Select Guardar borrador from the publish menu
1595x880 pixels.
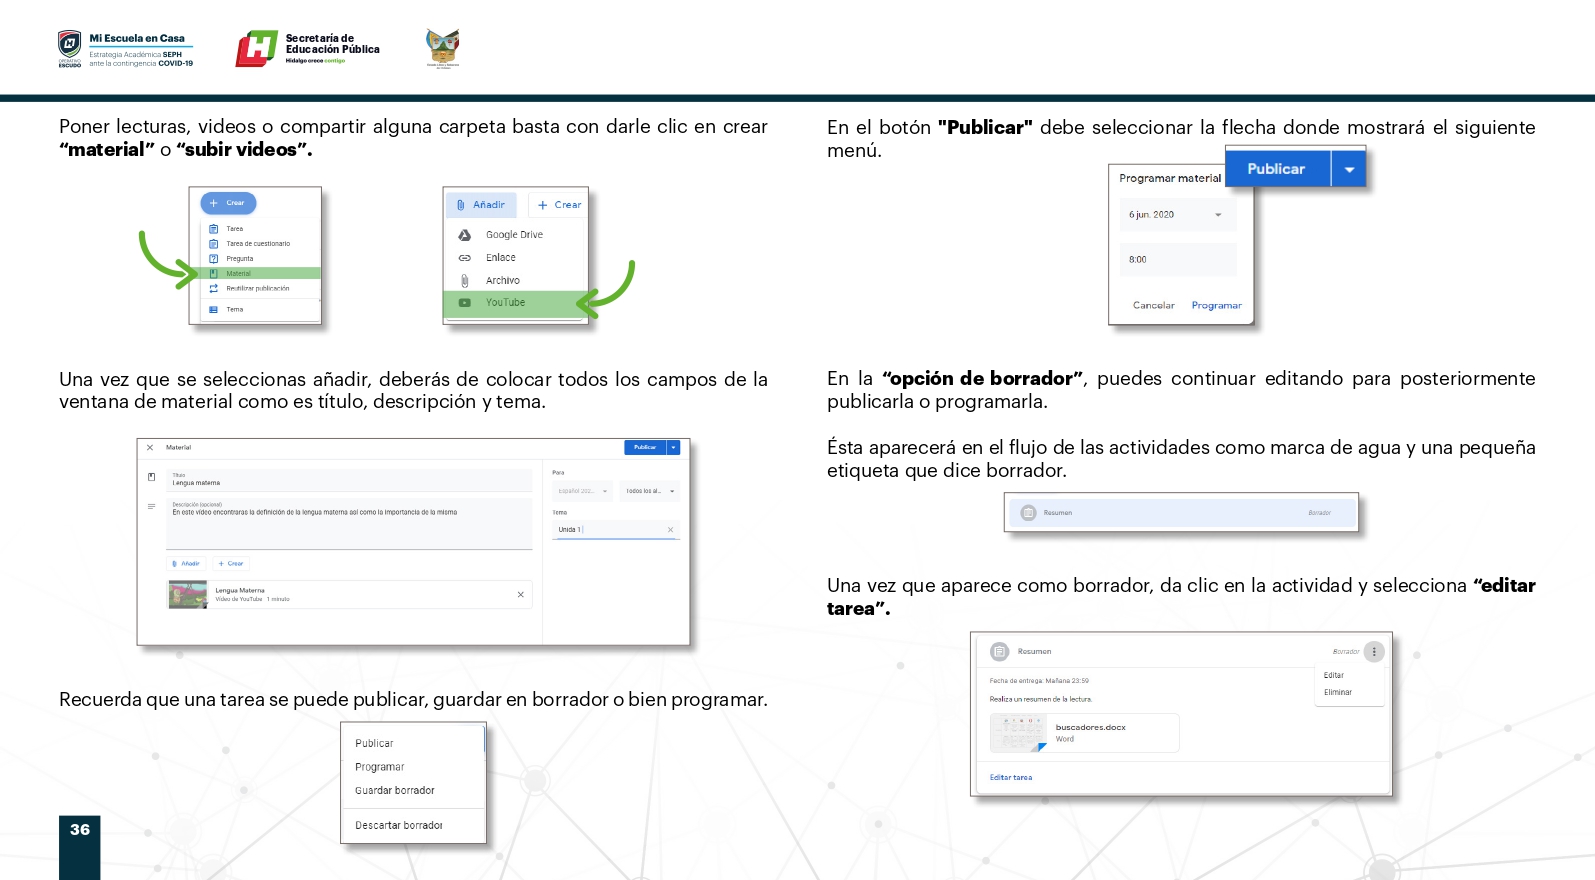click(395, 790)
